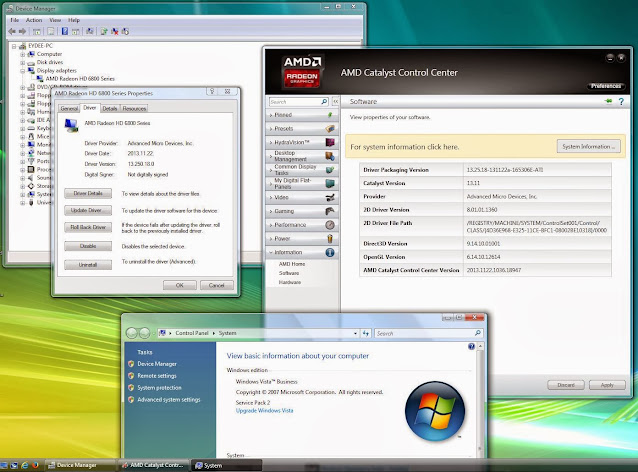The height and width of the screenshot is (472, 638).
Task: Click the blue Help icon in Device Manager toolbar
Action: tap(65, 31)
